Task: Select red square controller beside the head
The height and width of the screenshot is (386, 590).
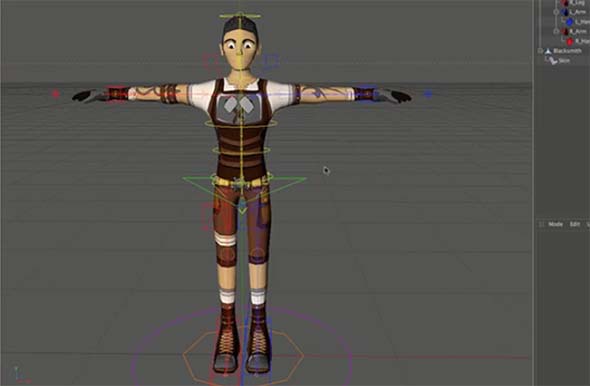Action: pyautogui.click(x=211, y=61)
